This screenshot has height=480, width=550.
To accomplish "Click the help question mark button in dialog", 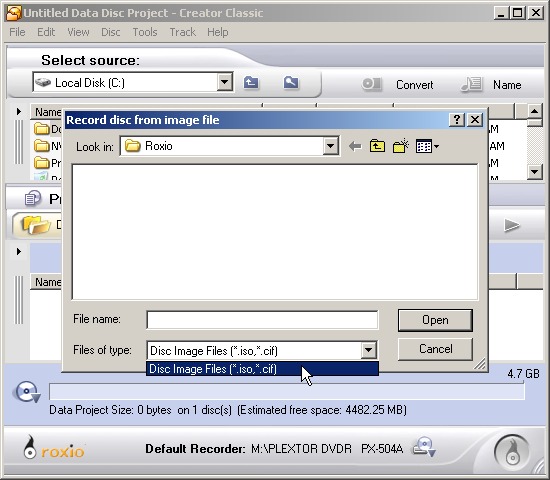I will click(x=457, y=120).
